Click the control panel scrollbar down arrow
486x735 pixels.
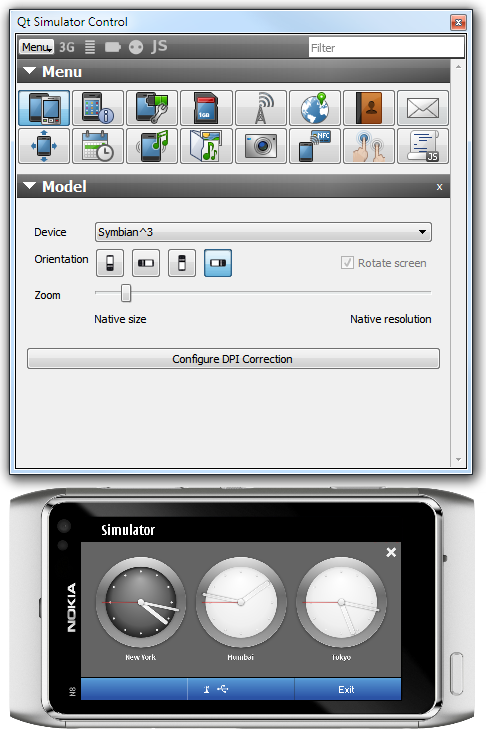click(458, 460)
